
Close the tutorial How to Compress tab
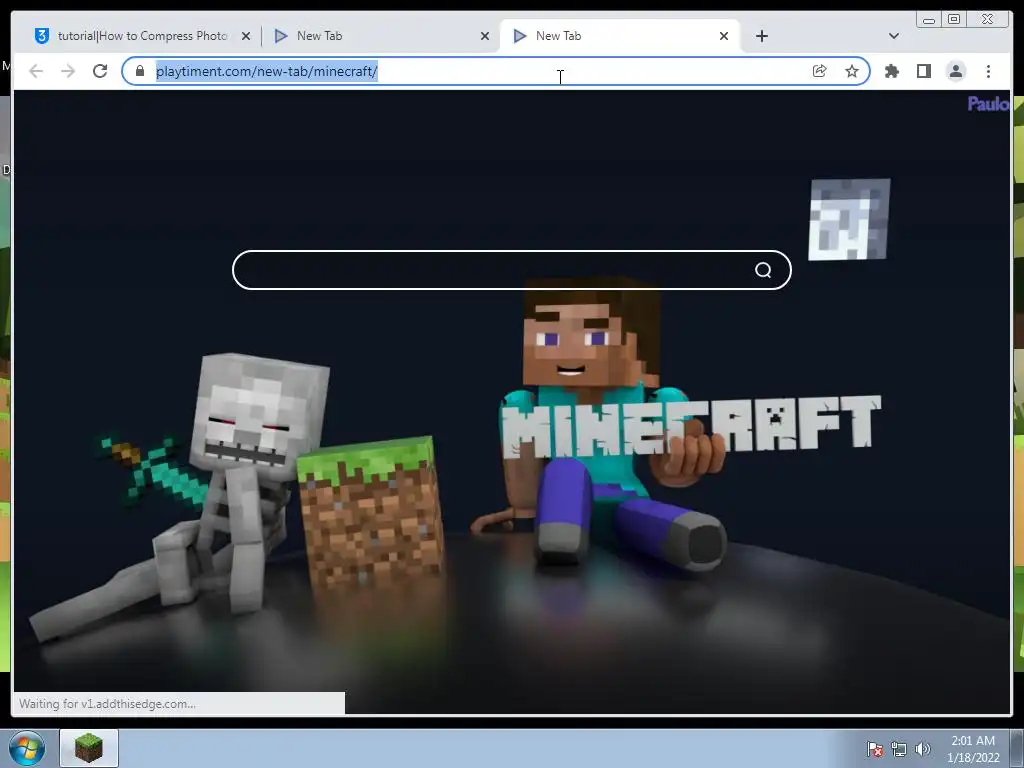[246, 36]
